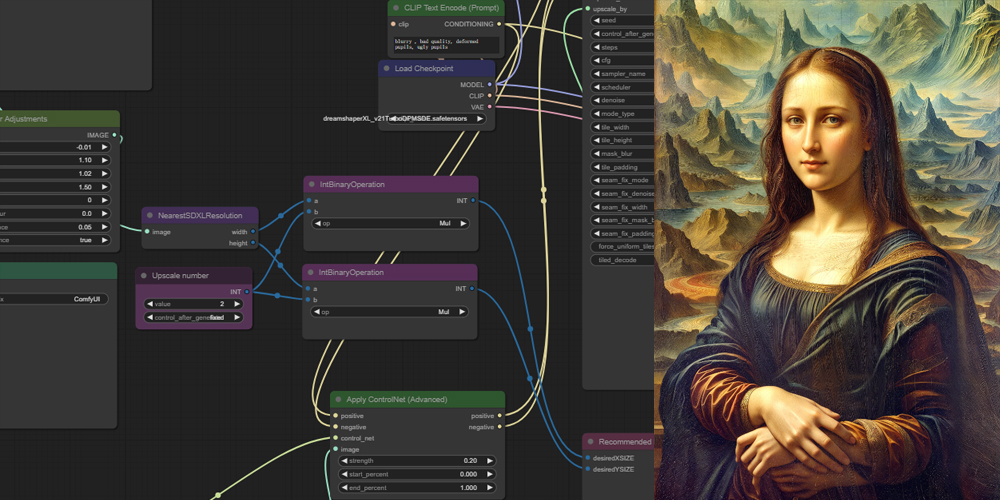Toggle the force_uniform_tiles option
The image size is (1000, 500).
click(x=622, y=246)
